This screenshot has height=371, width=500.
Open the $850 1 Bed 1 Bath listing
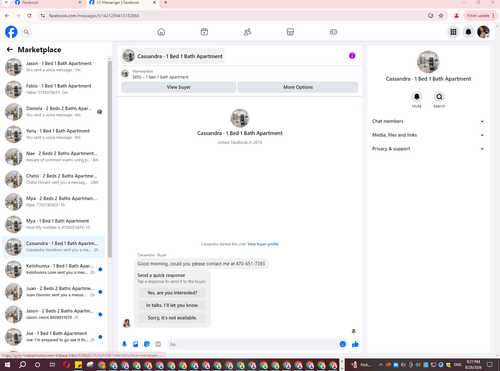point(160,77)
